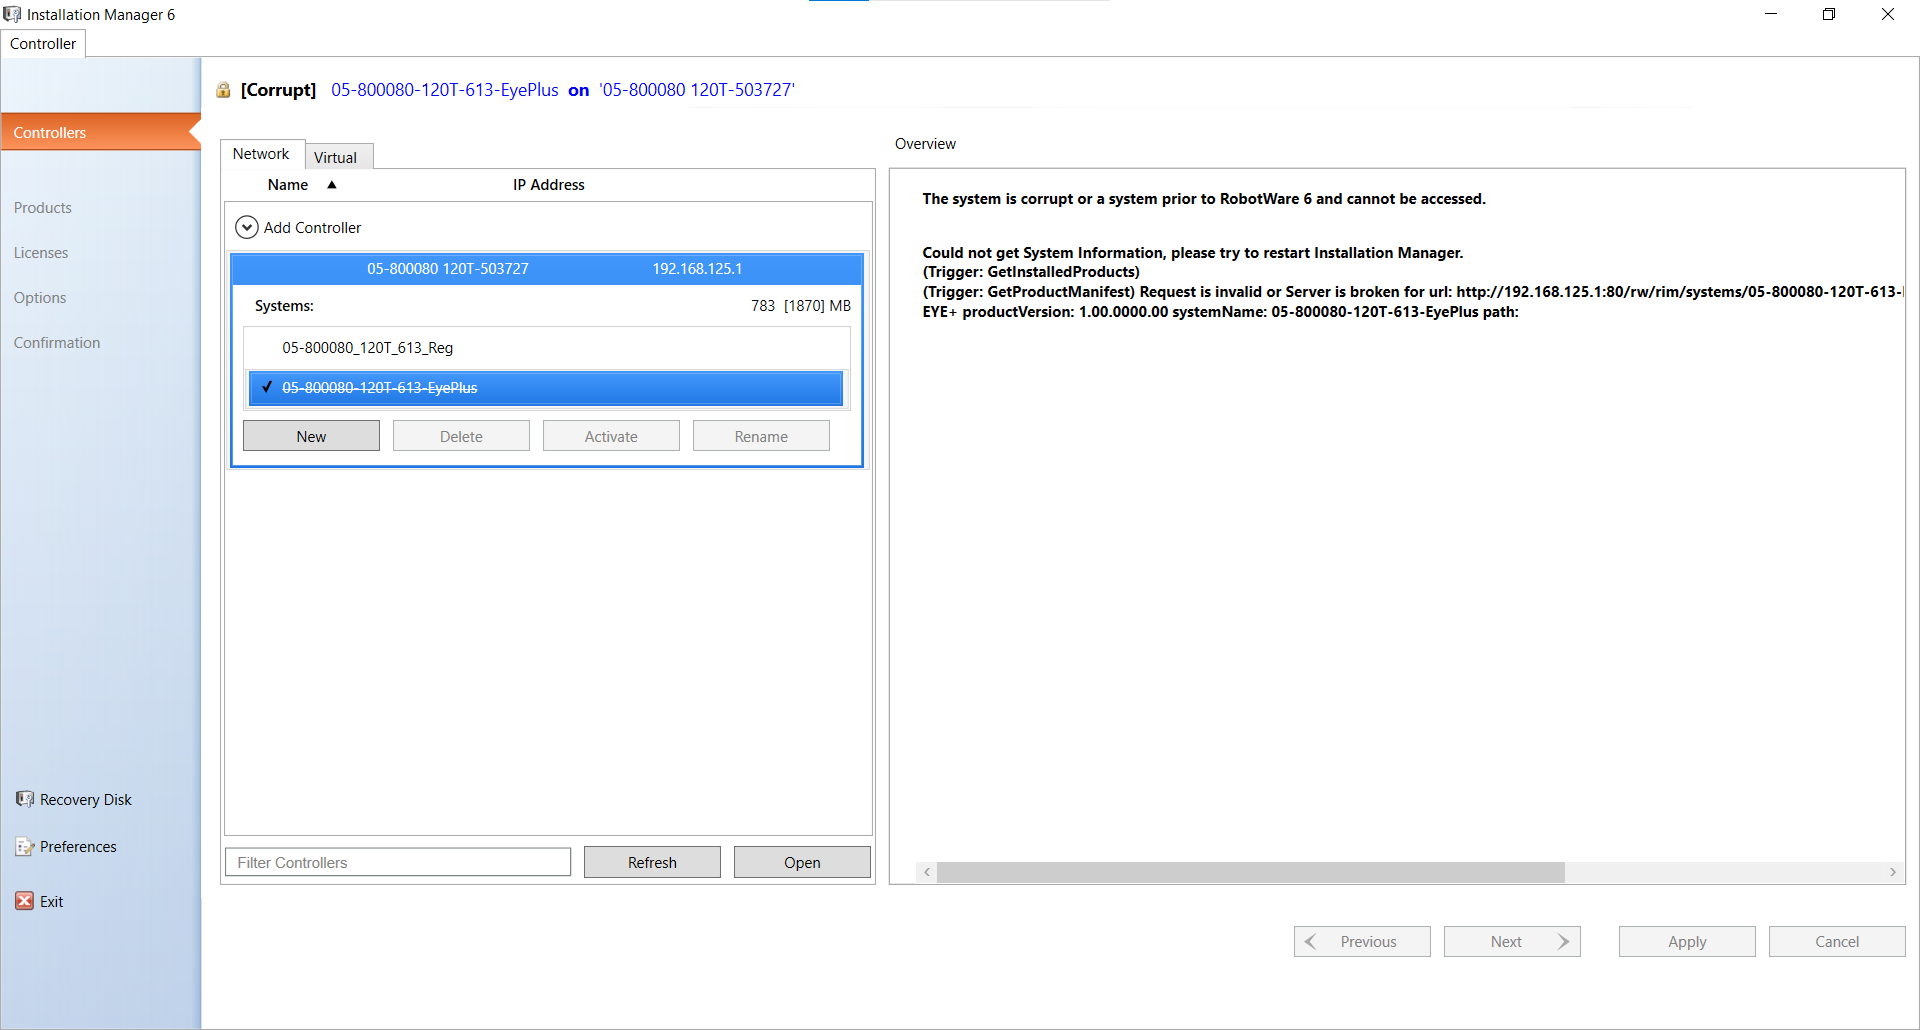This screenshot has width=1920, height=1030.
Task: Click the Name column header
Action: 288,185
